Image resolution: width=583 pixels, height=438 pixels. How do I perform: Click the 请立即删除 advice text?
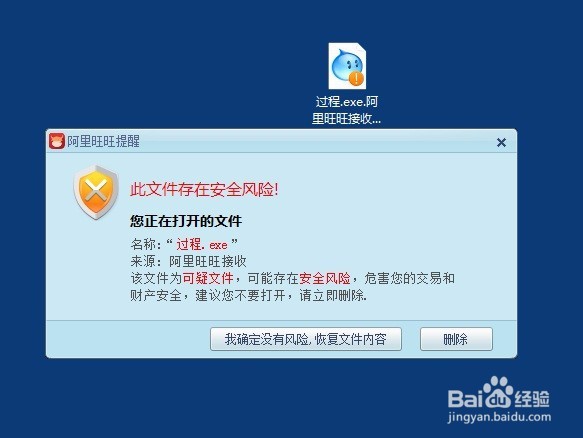(333, 295)
